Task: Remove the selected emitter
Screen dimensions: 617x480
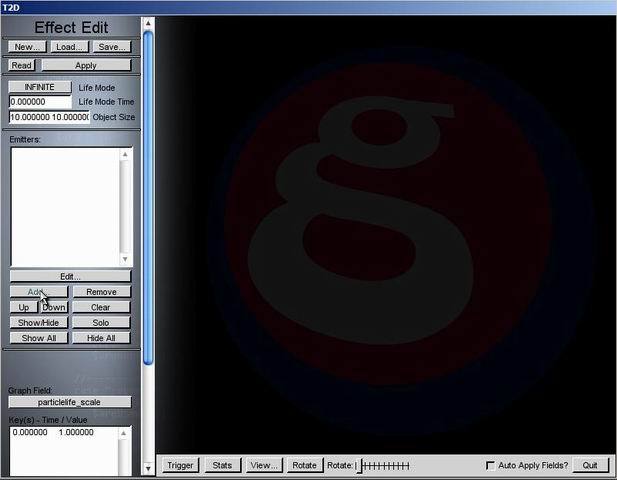Action: tap(101, 292)
